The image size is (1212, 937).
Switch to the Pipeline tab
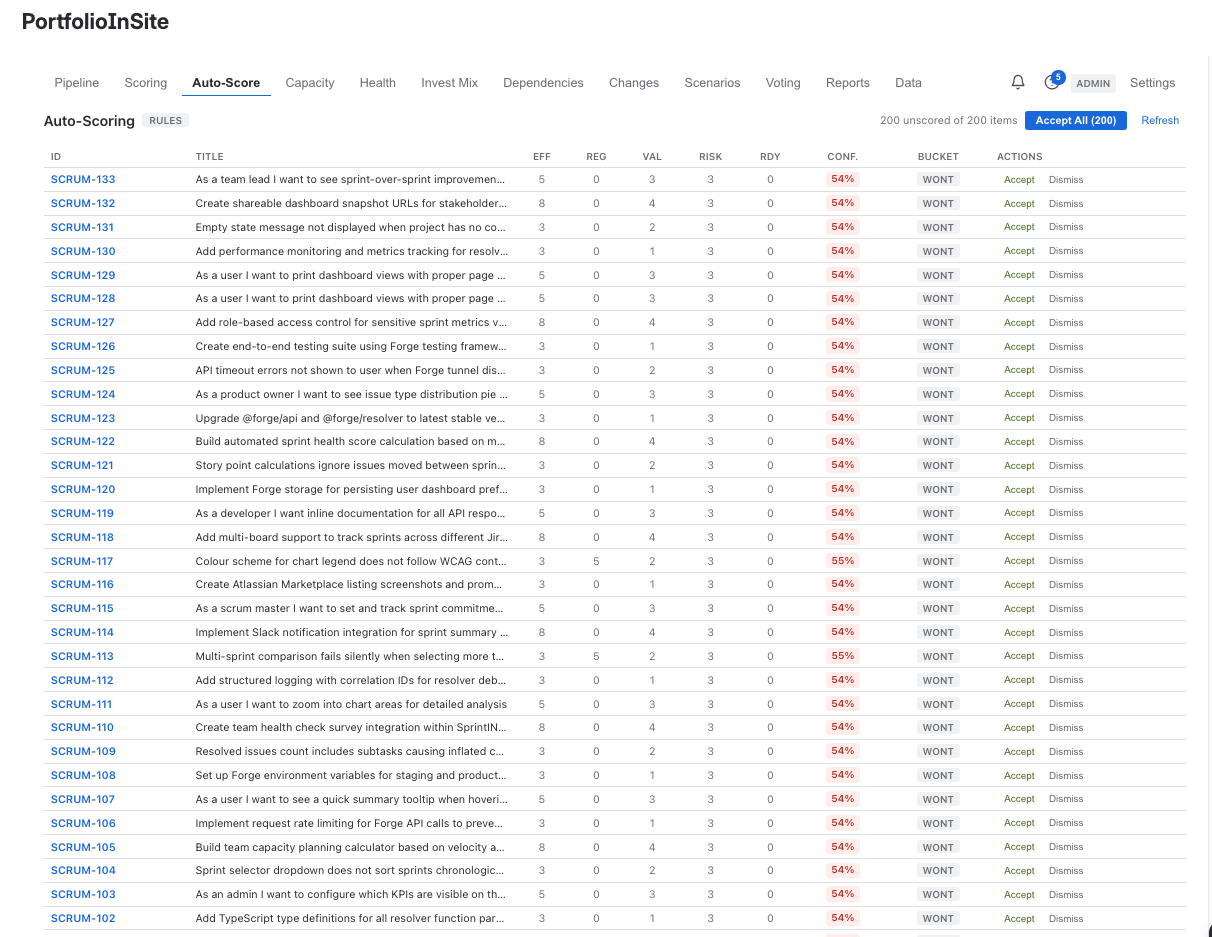(x=77, y=83)
